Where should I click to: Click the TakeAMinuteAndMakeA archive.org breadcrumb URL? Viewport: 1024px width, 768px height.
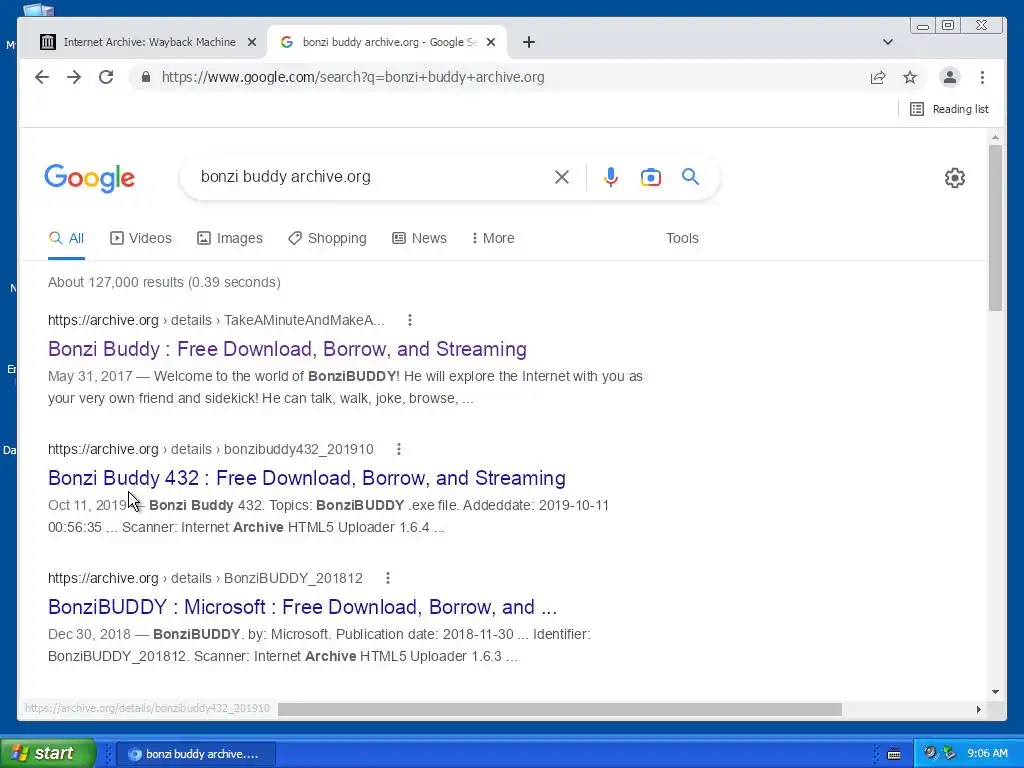[216, 320]
